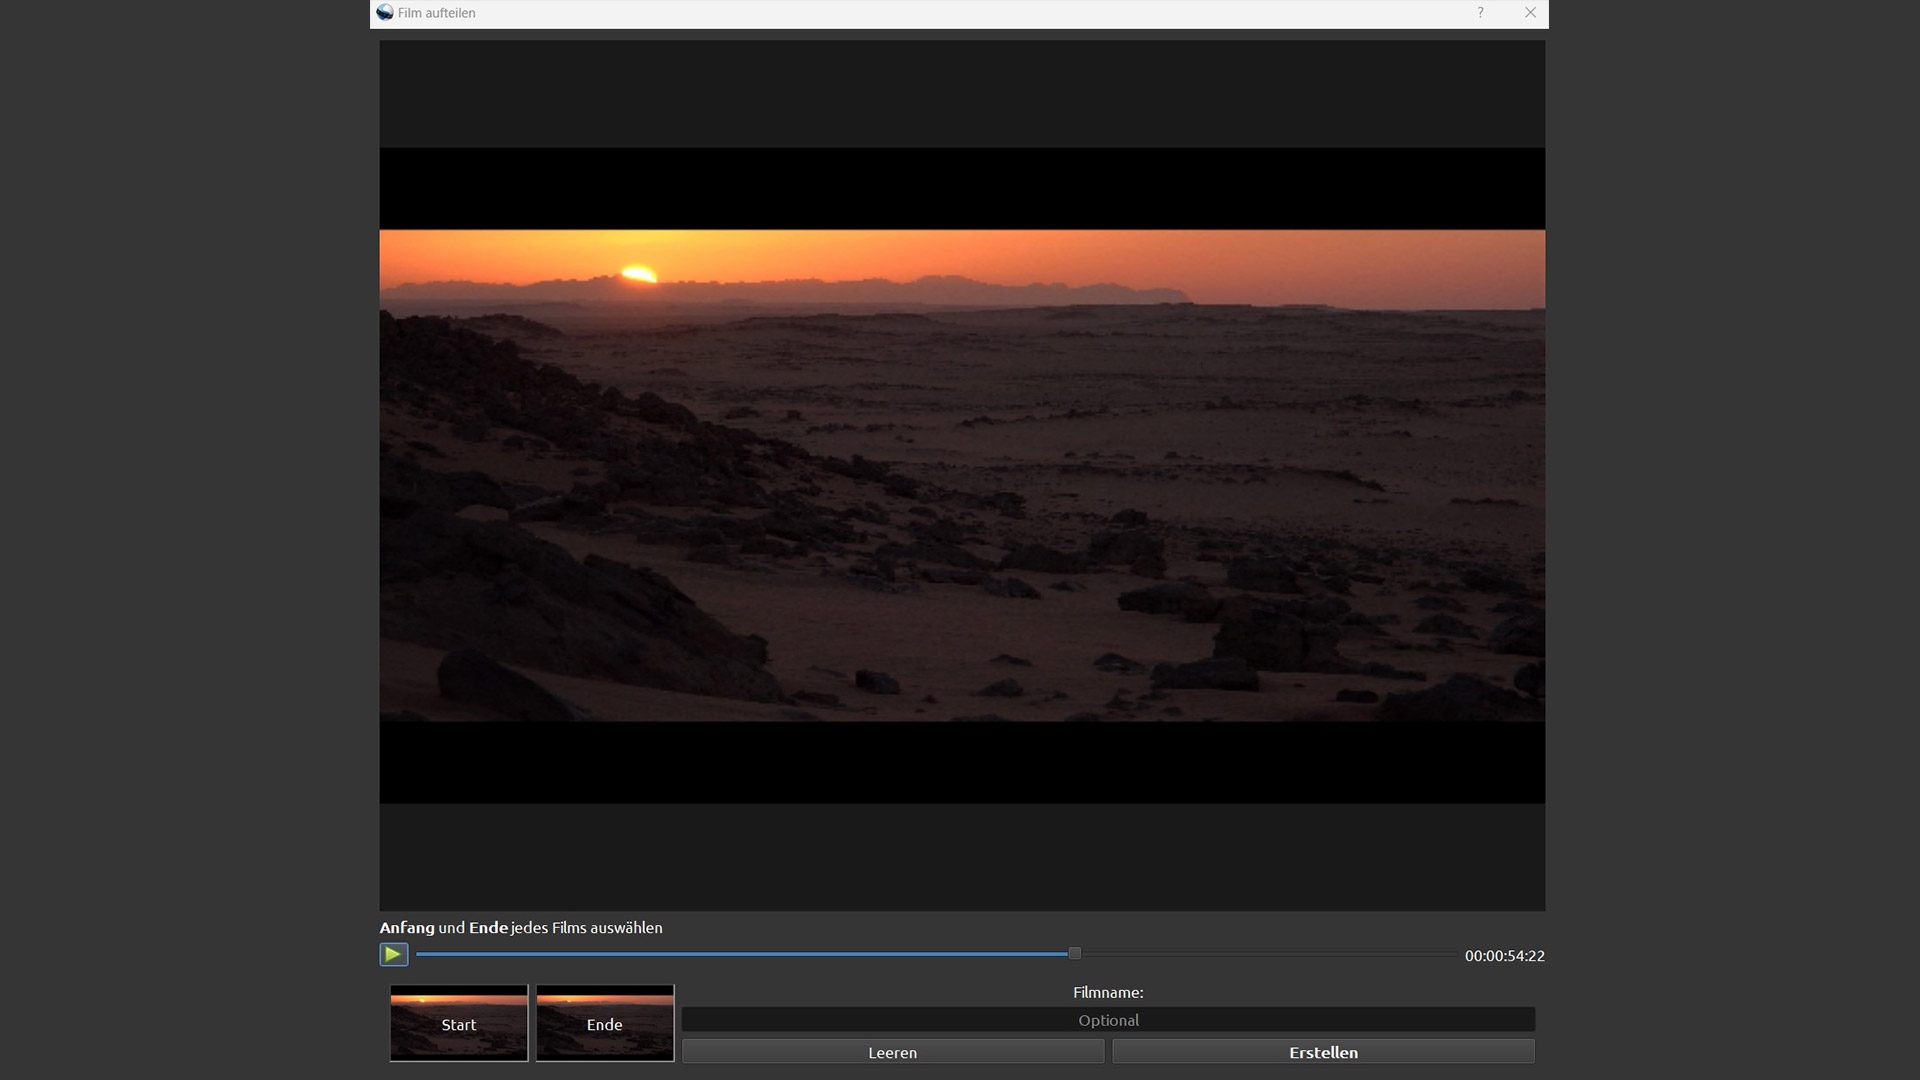1920x1080 pixels.
Task: Click the upper black letterbox bar
Action: pos(960,188)
